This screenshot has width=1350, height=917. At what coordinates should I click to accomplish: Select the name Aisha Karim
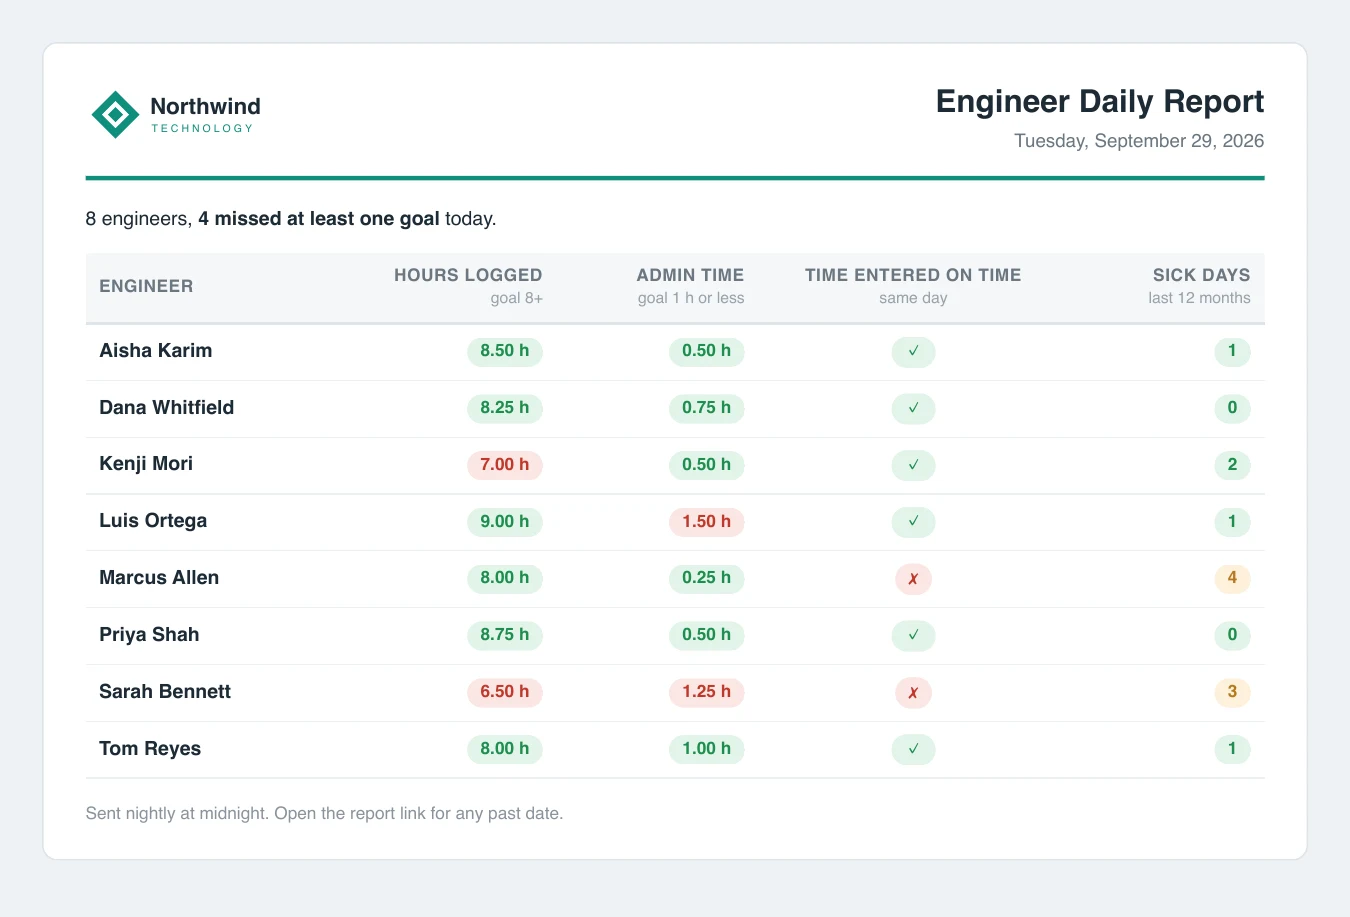156,351
